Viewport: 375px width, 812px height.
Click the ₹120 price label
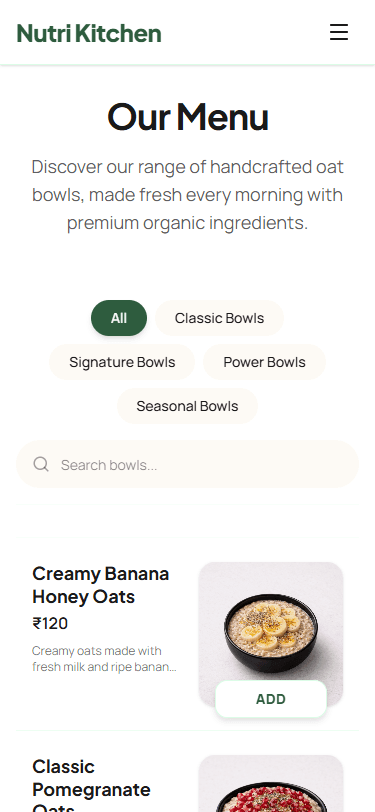(x=50, y=624)
